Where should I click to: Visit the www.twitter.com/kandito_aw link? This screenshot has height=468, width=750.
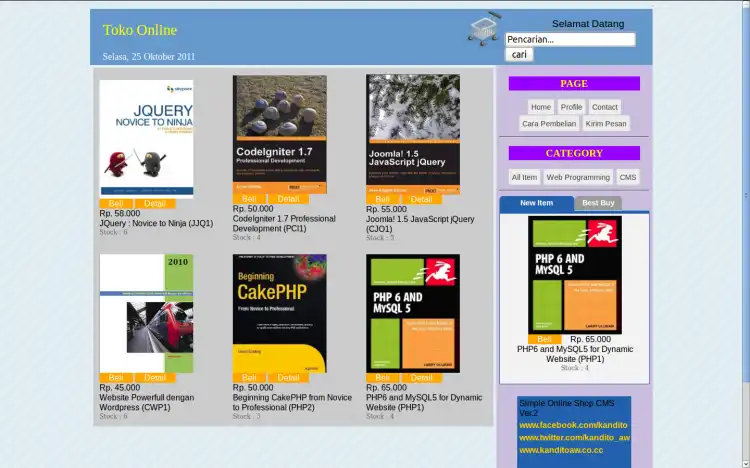(574, 437)
